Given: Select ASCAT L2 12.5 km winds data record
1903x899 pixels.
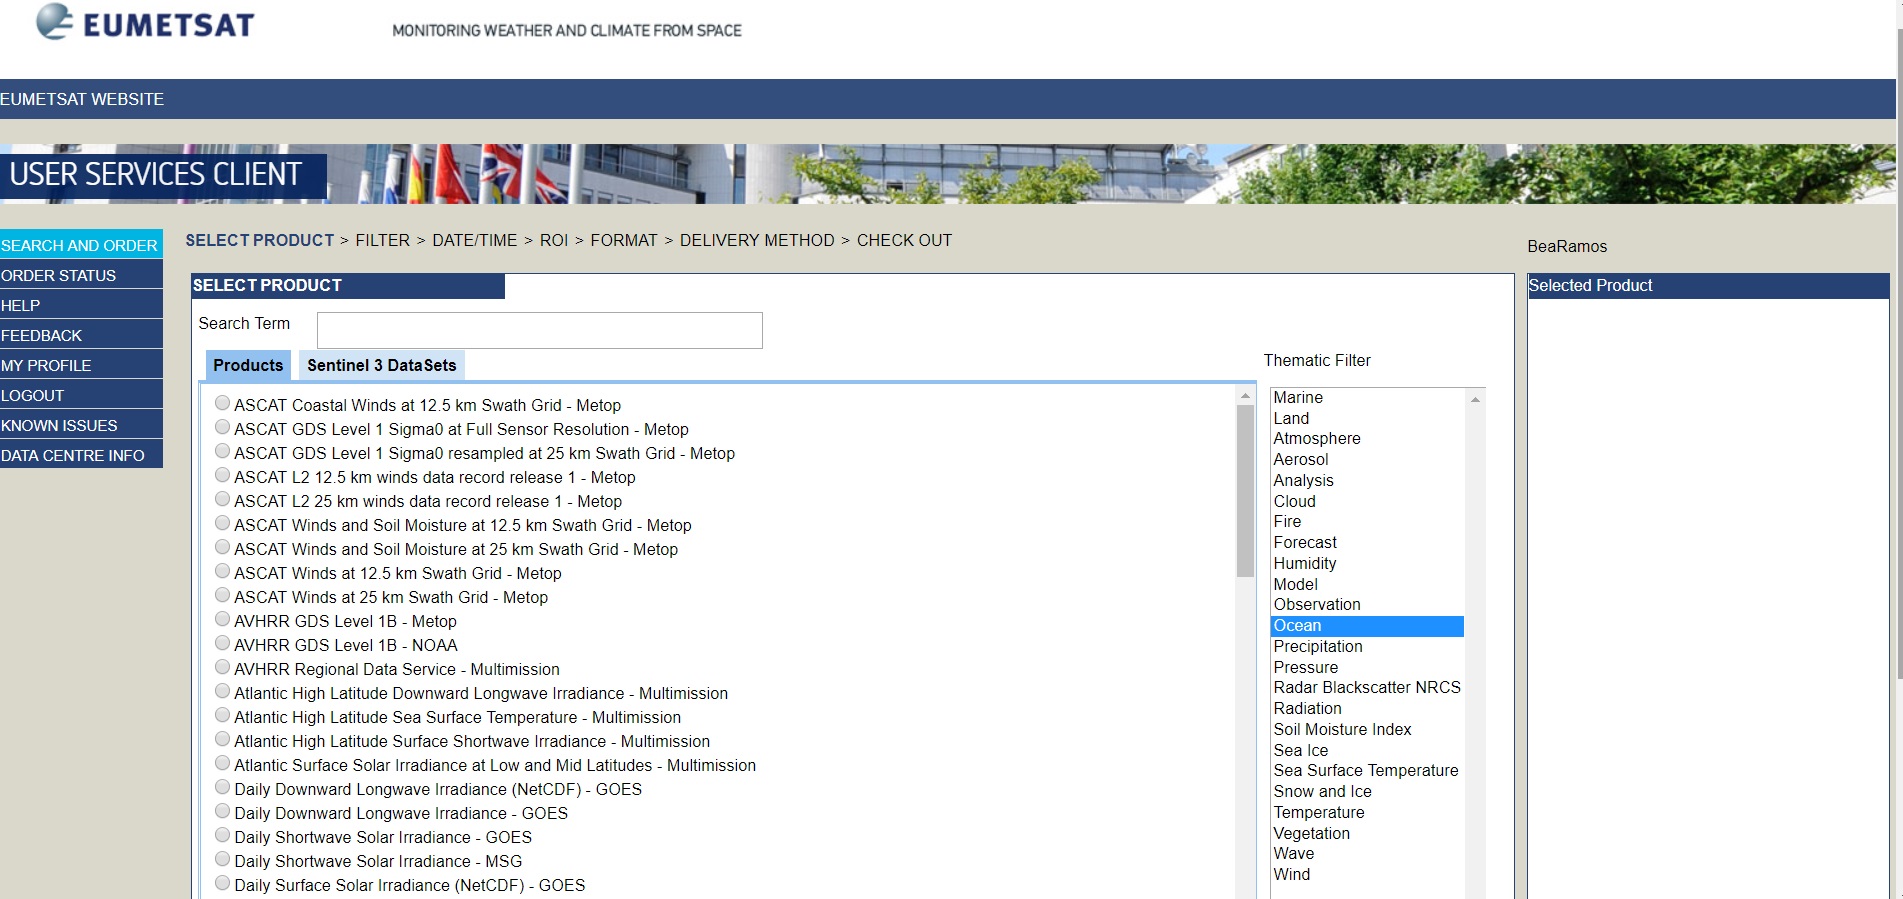Looking at the screenshot, I should click(x=222, y=476).
